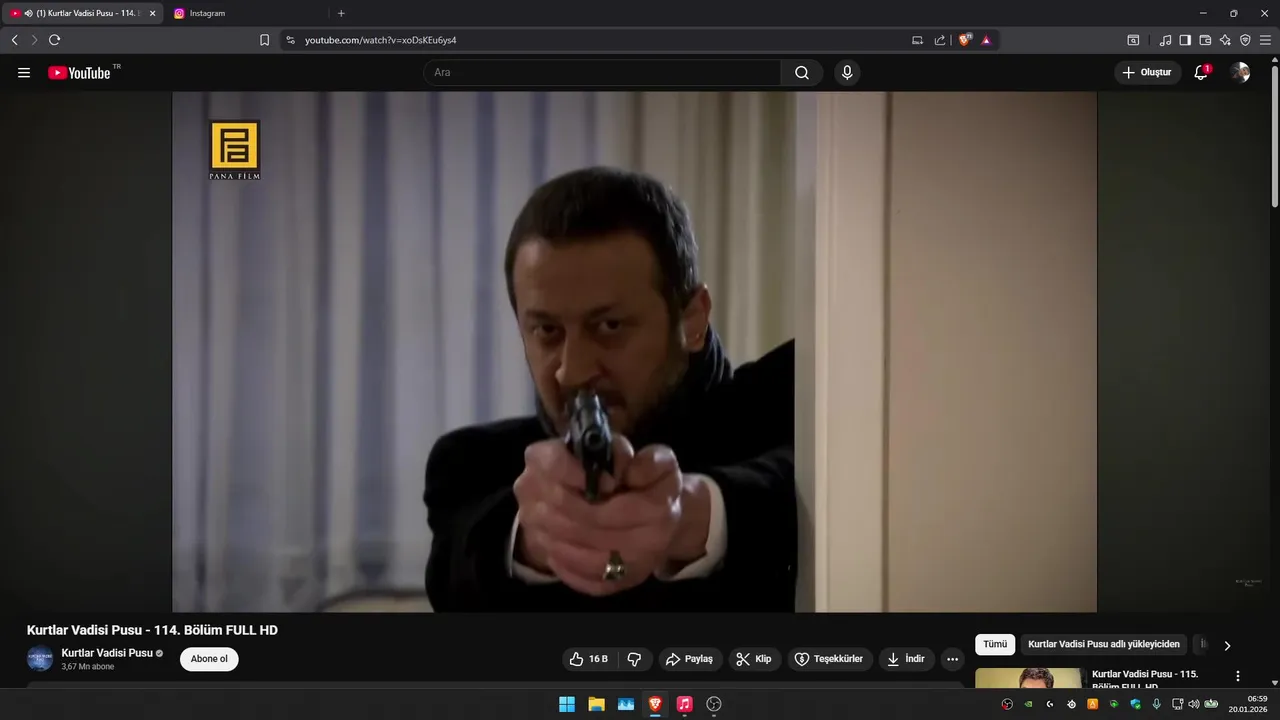Go back in browser history
This screenshot has width=1280, height=720.
(x=14, y=40)
